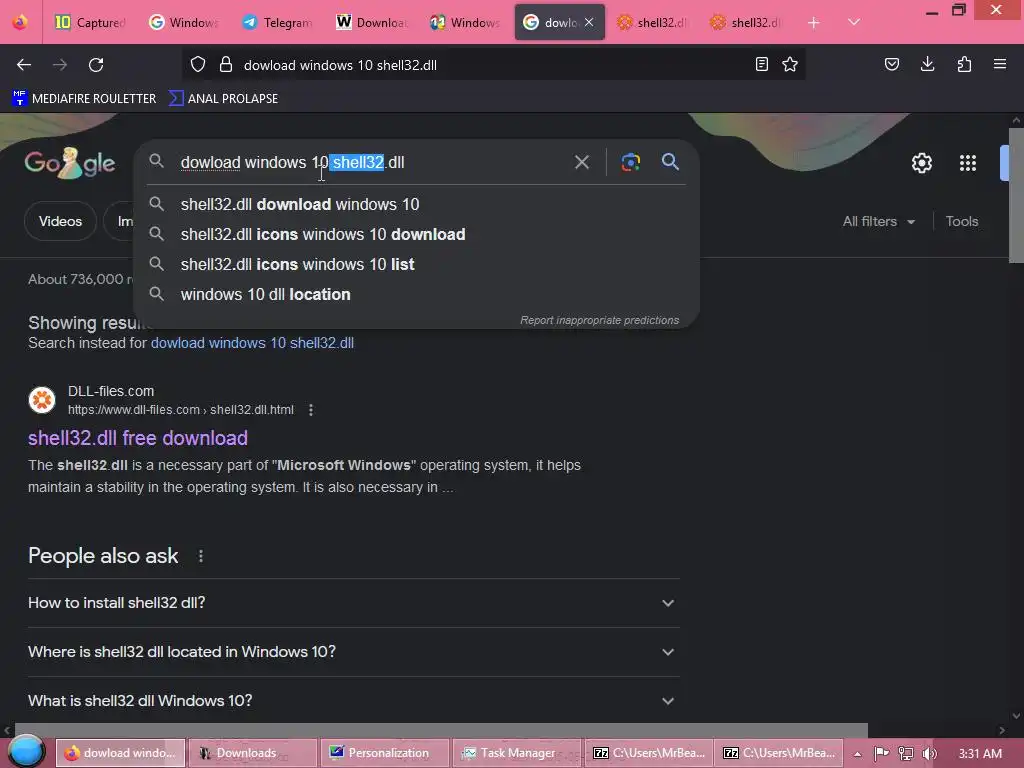Open the All filters dropdown
The height and width of the screenshot is (768, 1024).
[x=878, y=221]
